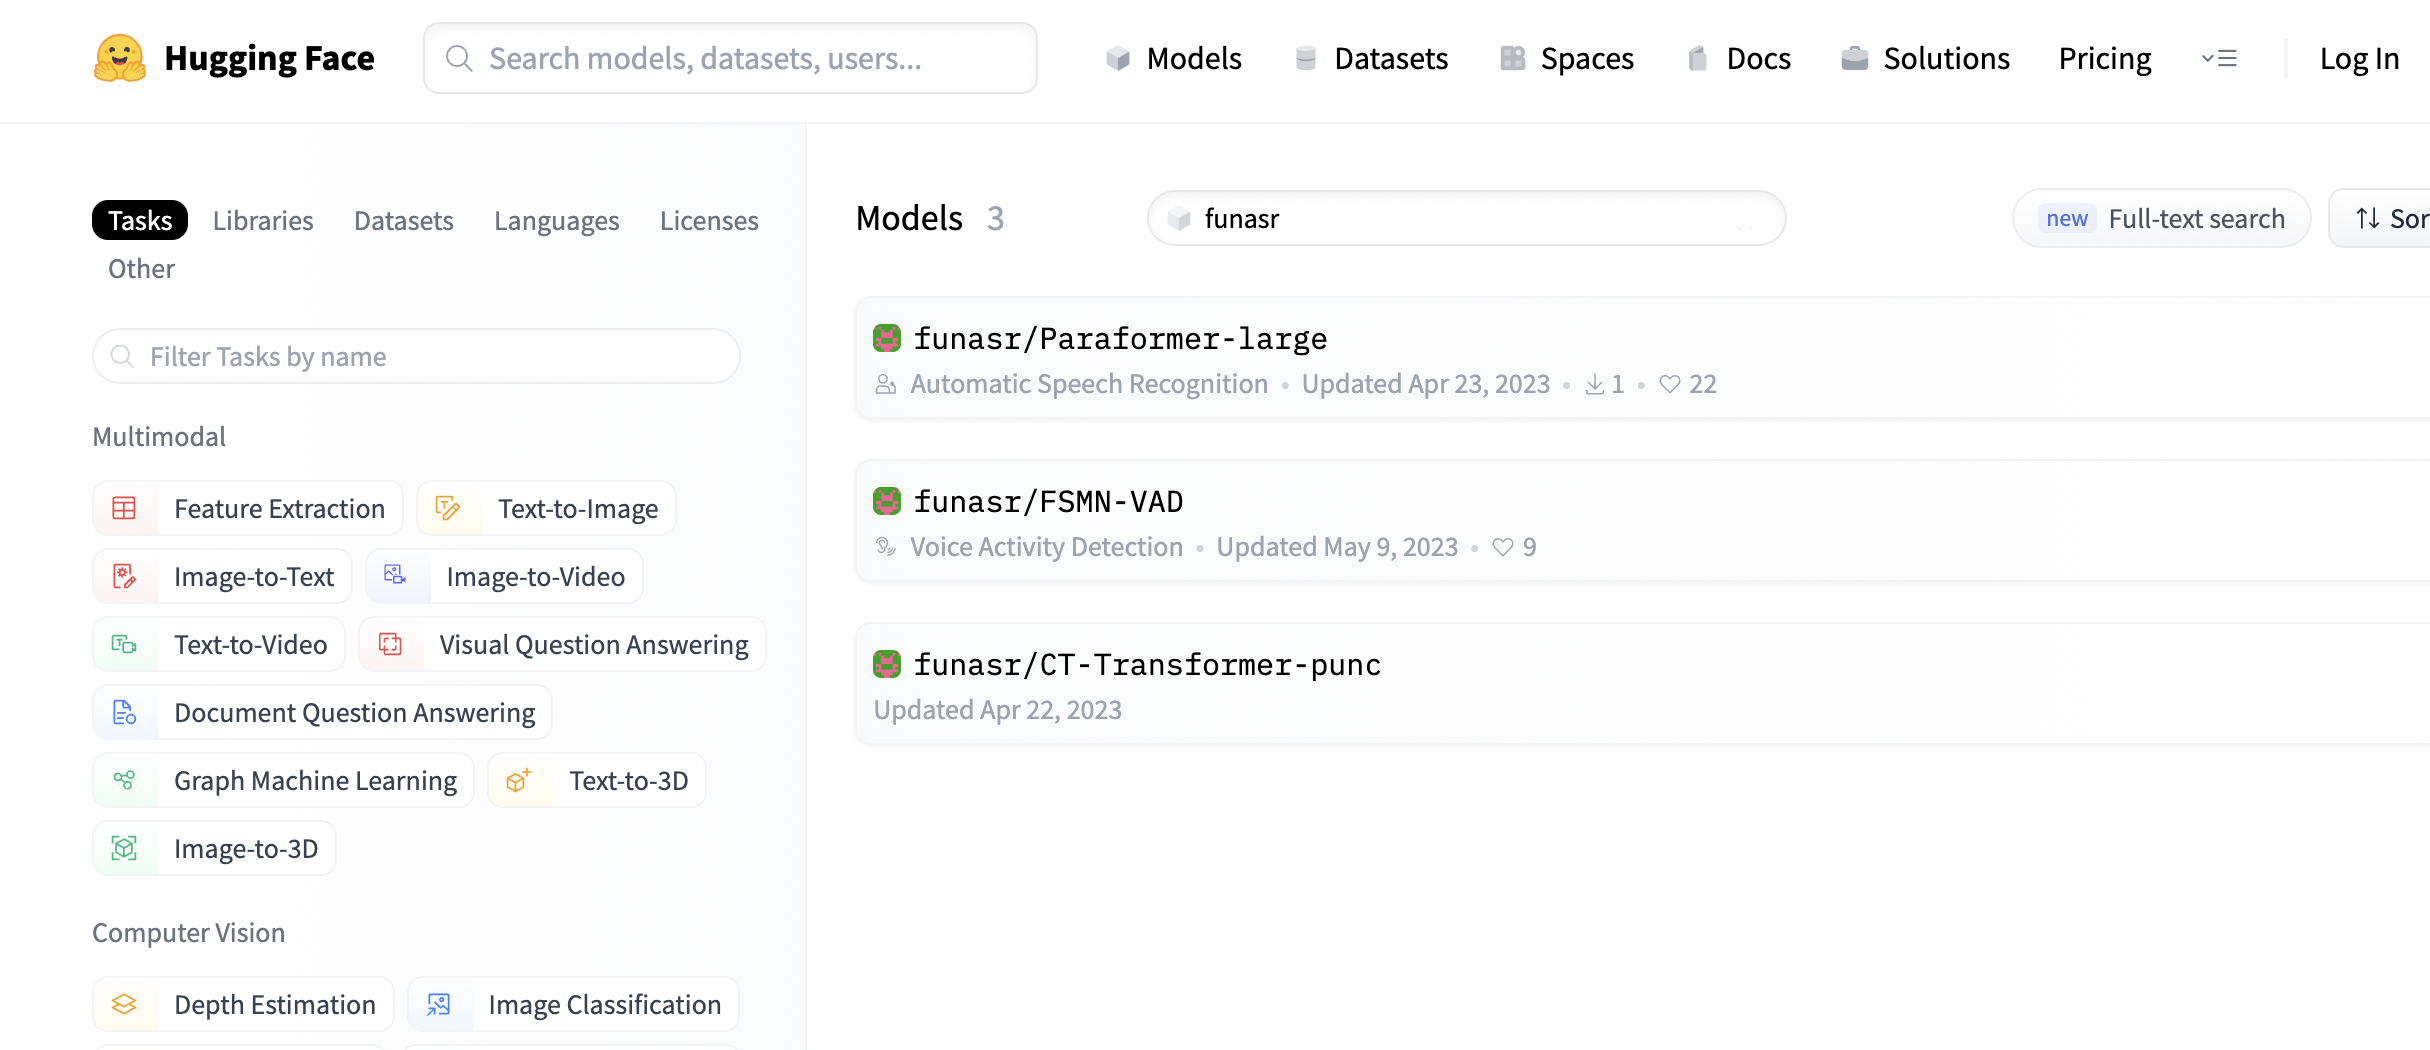The width and height of the screenshot is (2430, 1050).
Task: Click the avatar next to funasr/CT-Transformer-punc
Action: click(887, 664)
